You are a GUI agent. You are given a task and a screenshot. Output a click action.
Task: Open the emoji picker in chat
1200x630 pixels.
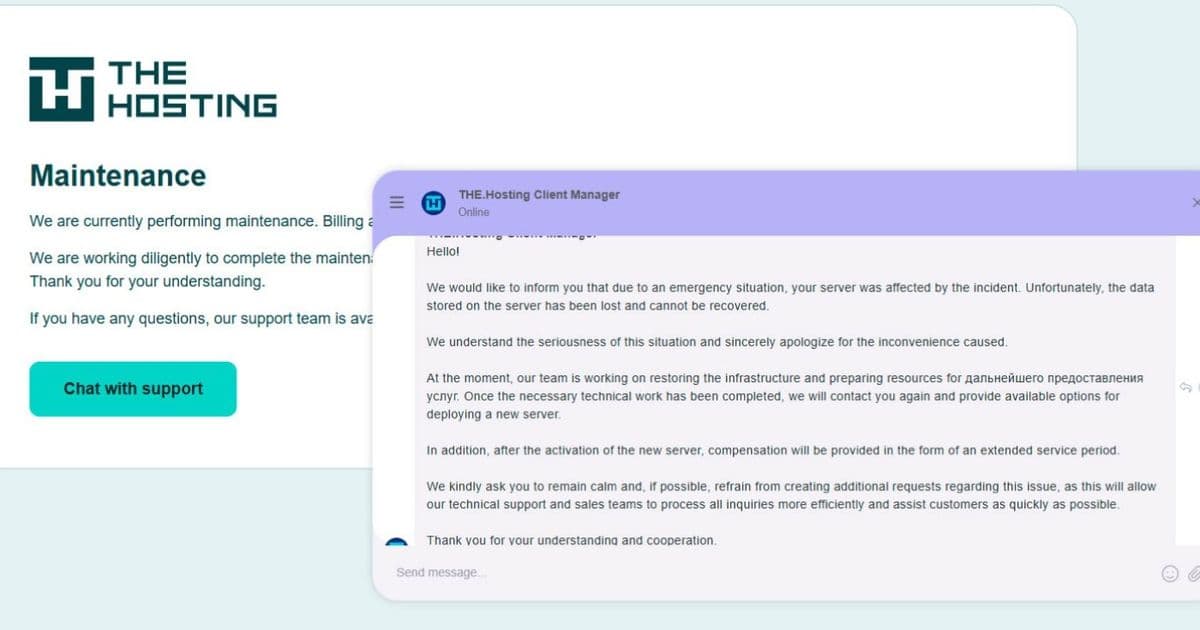(1170, 574)
